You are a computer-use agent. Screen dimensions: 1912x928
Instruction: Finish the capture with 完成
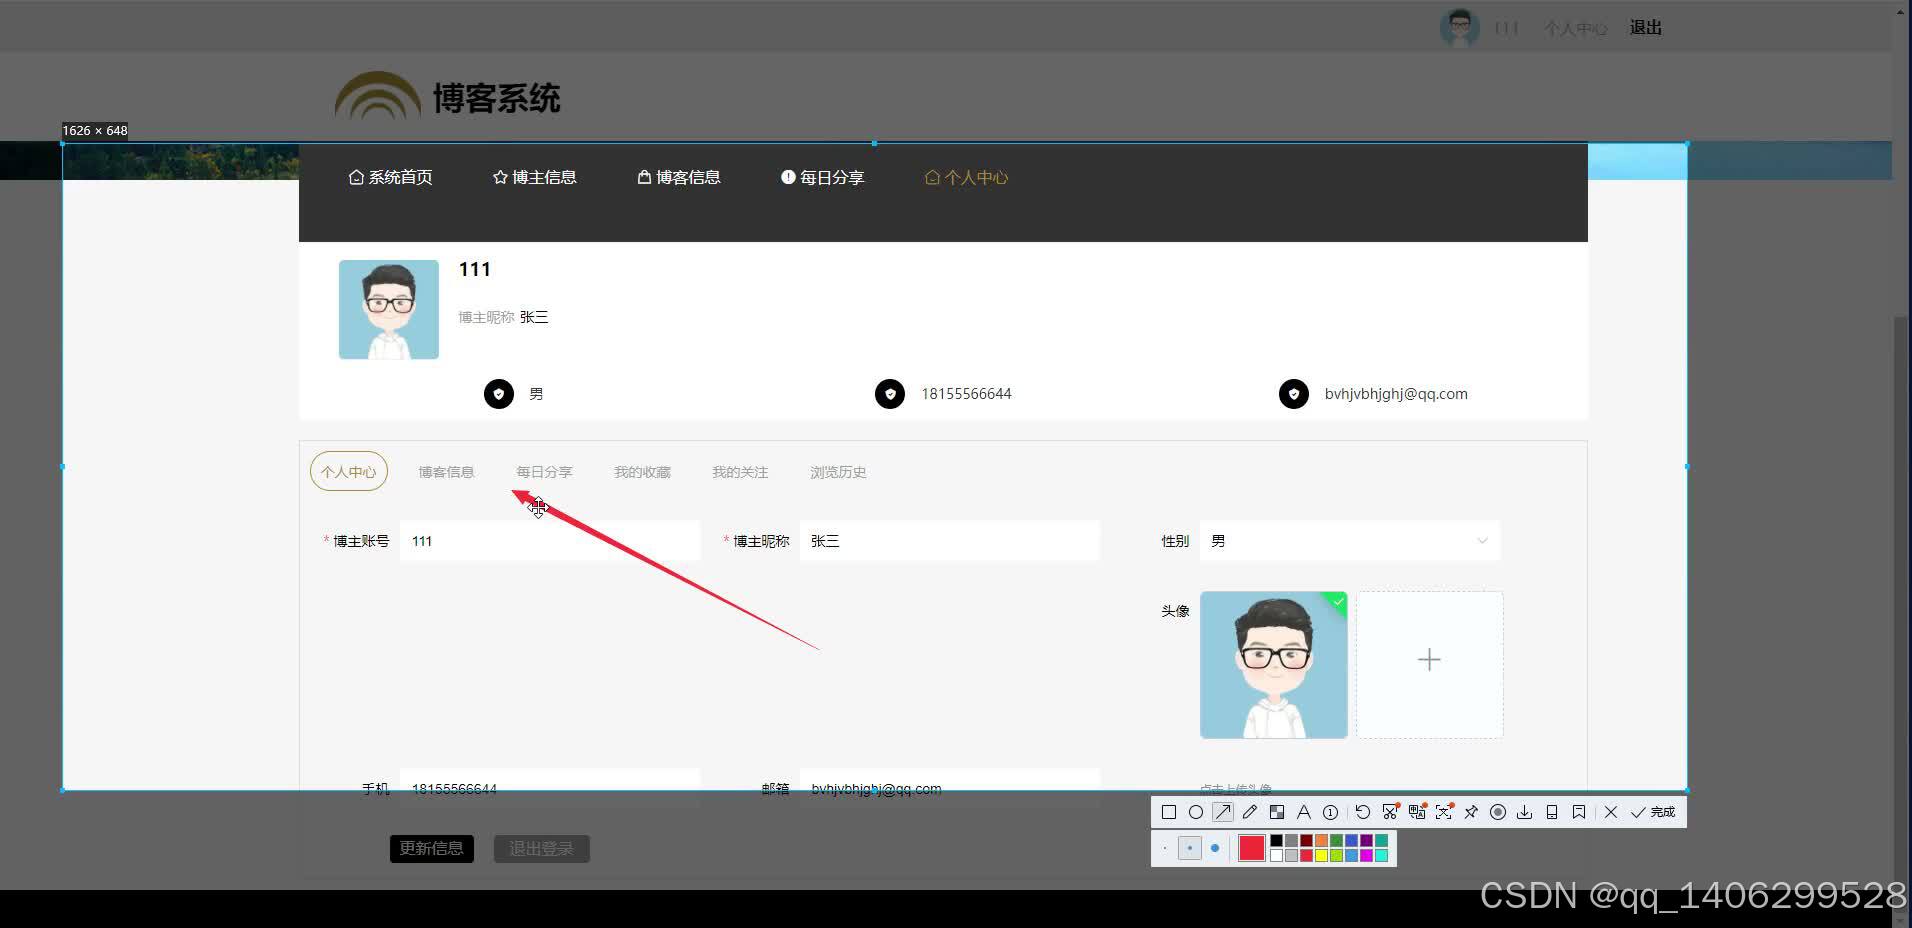[1654, 812]
